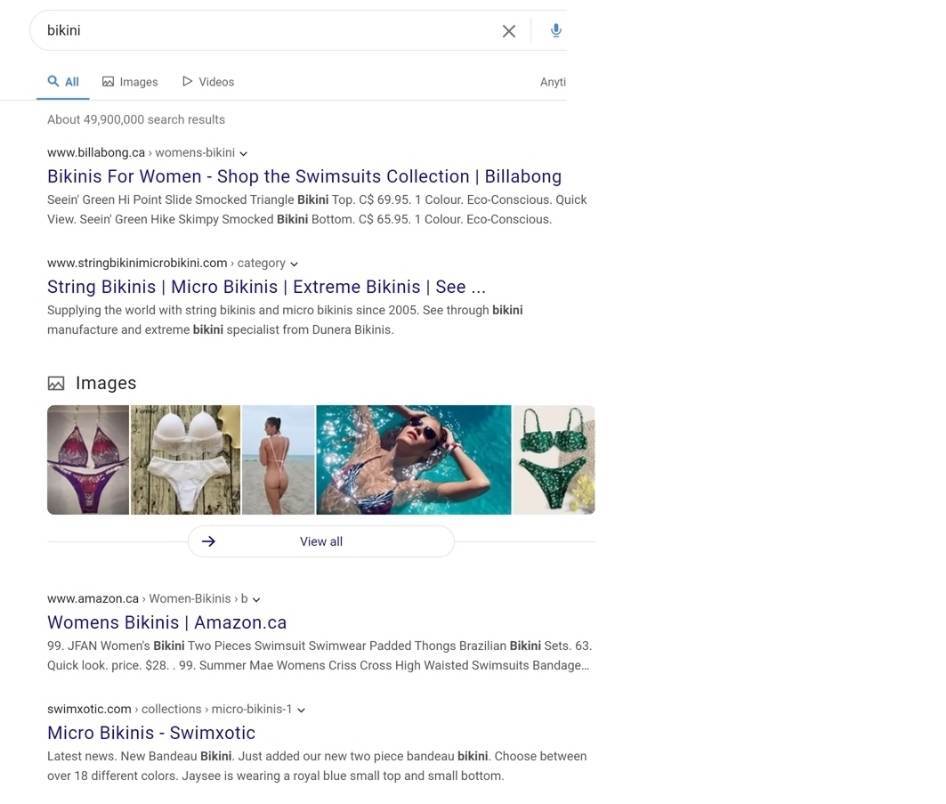
Task: Expand the billabong.ca result dropdown arrow
Action: [x=243, y=153]
